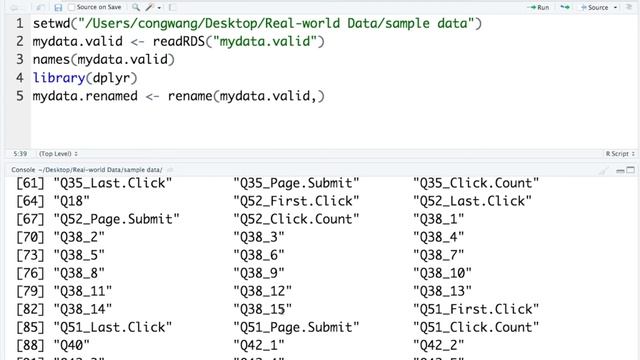Click "Q52_Last.Click" in console output
The height and width of the screenshot is (360, 640).
point(472,201)
